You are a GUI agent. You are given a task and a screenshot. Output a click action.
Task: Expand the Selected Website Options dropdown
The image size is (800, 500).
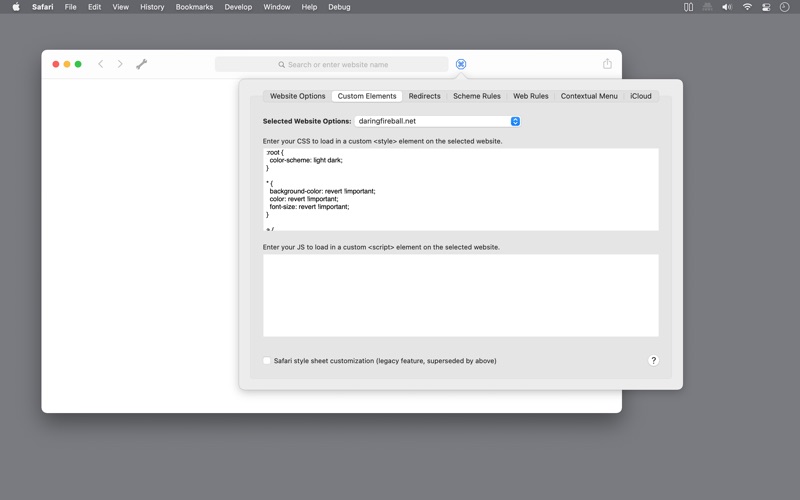[x=438, y=121]
